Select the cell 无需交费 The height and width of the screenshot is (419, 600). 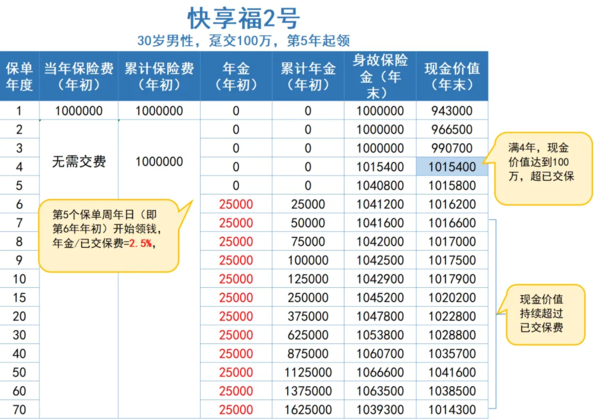coord(79,161)
